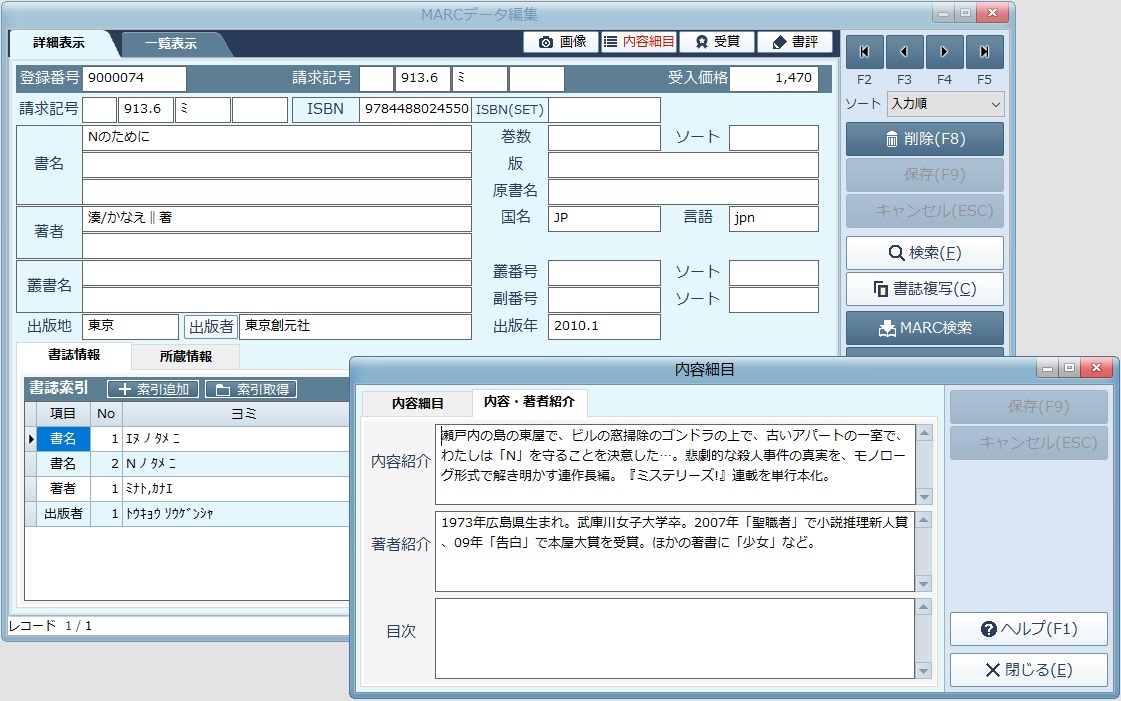Select 内容・著者紹介 tab
The image size is (1121, 701).
(x=530, y=402)
